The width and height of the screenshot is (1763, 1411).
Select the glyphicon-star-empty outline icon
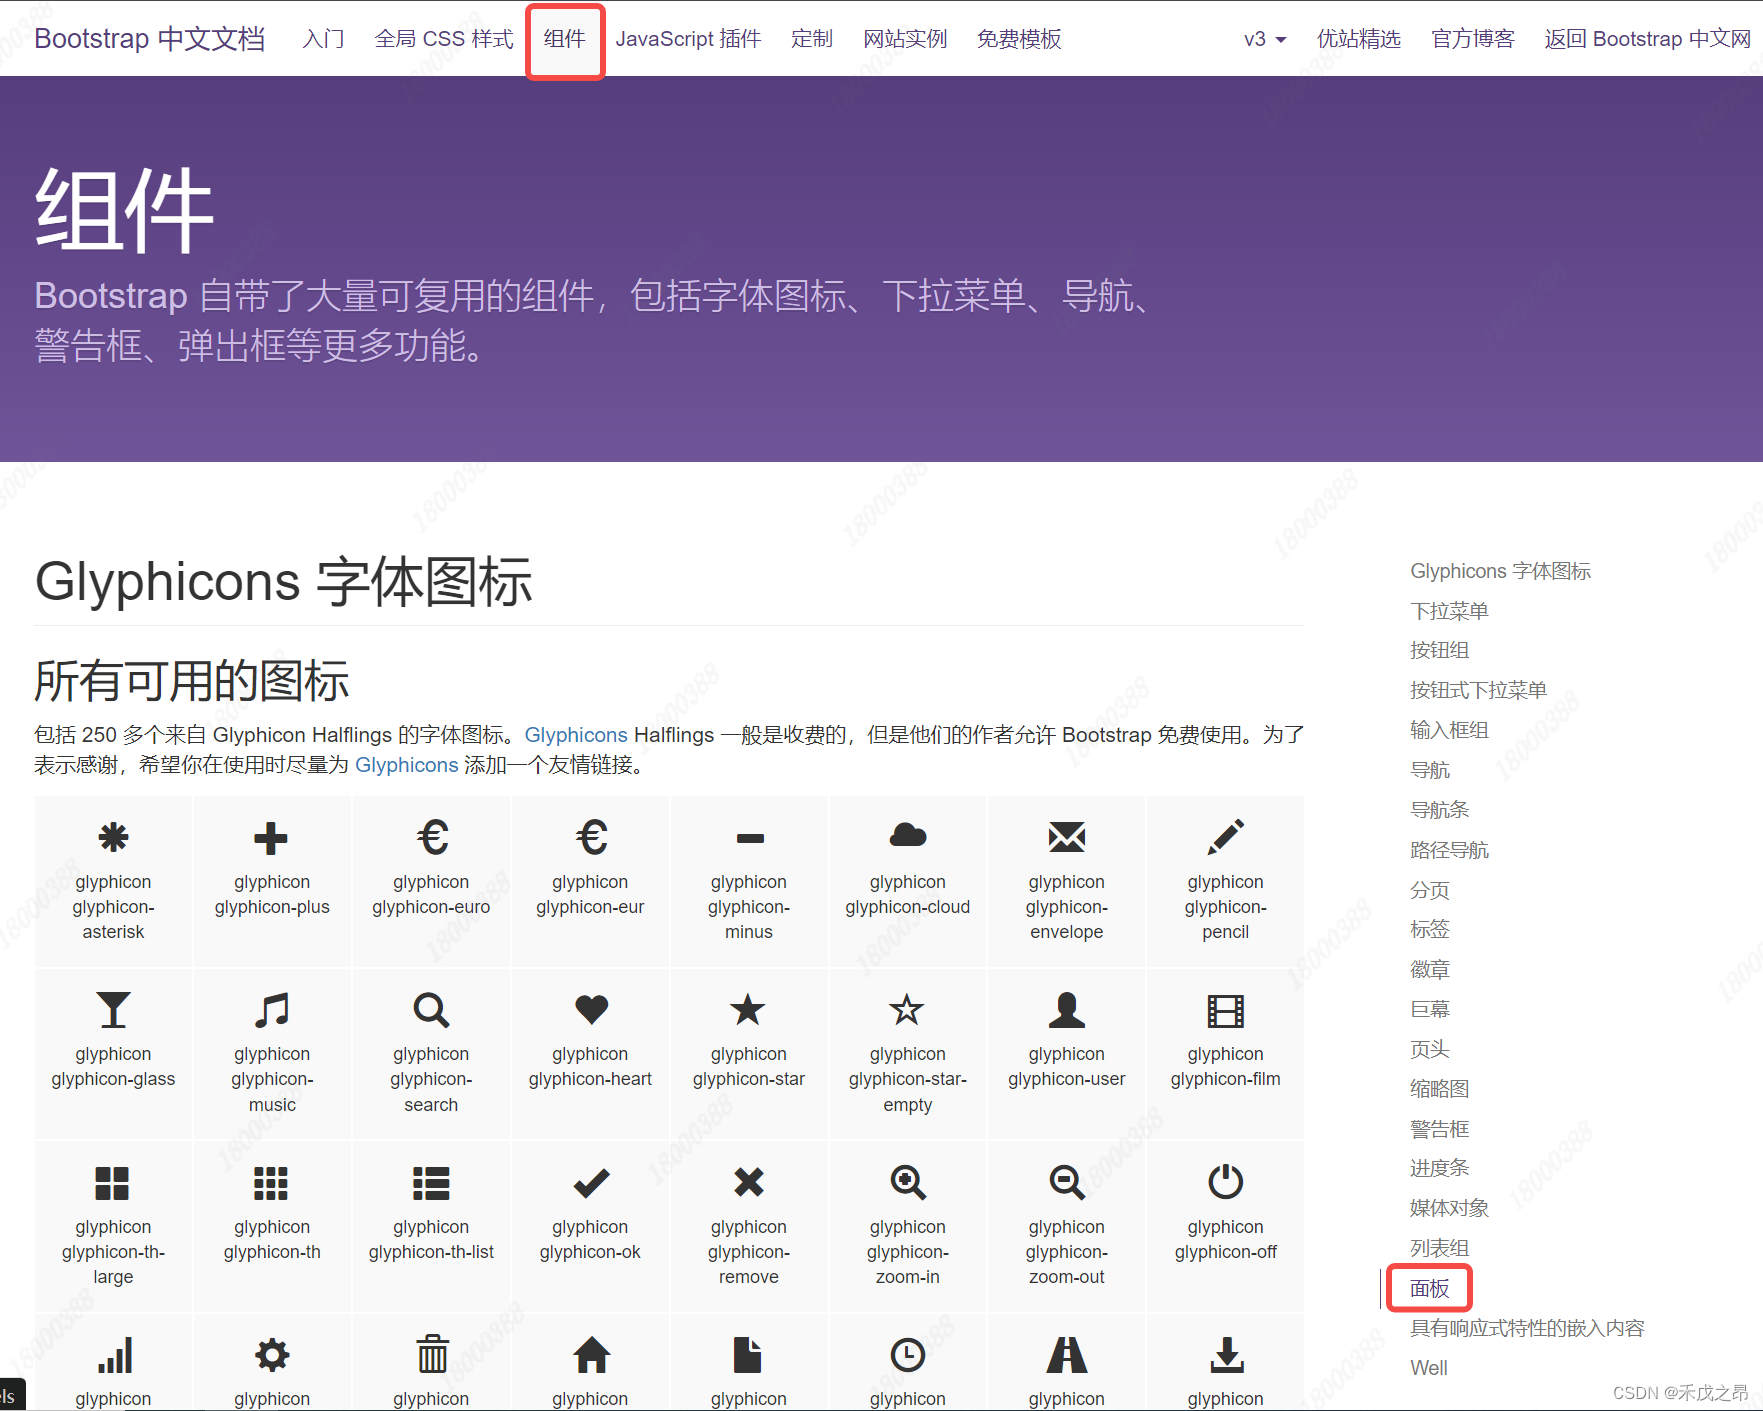pyautogui.click(x=907, y=1009)
